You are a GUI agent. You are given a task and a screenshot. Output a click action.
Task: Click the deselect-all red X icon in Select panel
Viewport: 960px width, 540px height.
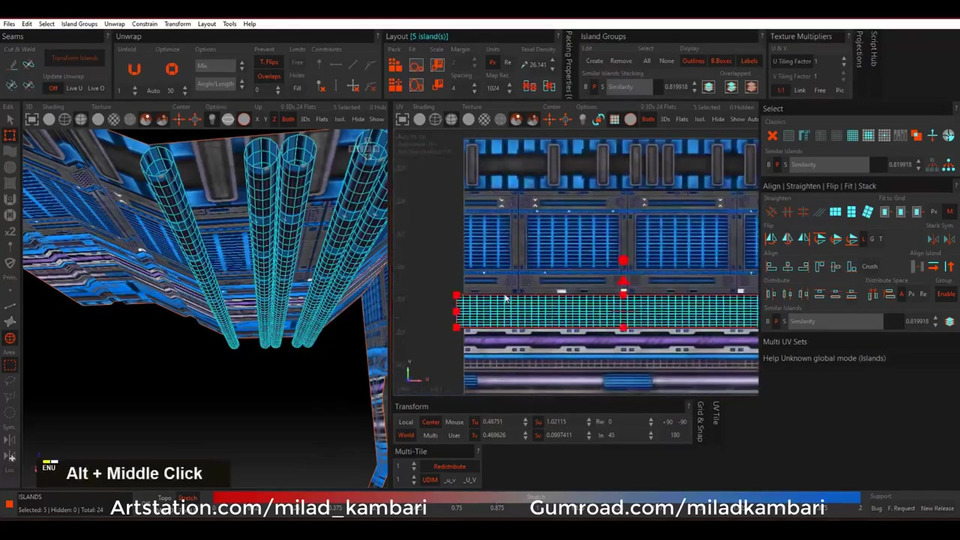pyautogui.click(x=772, y=135)
